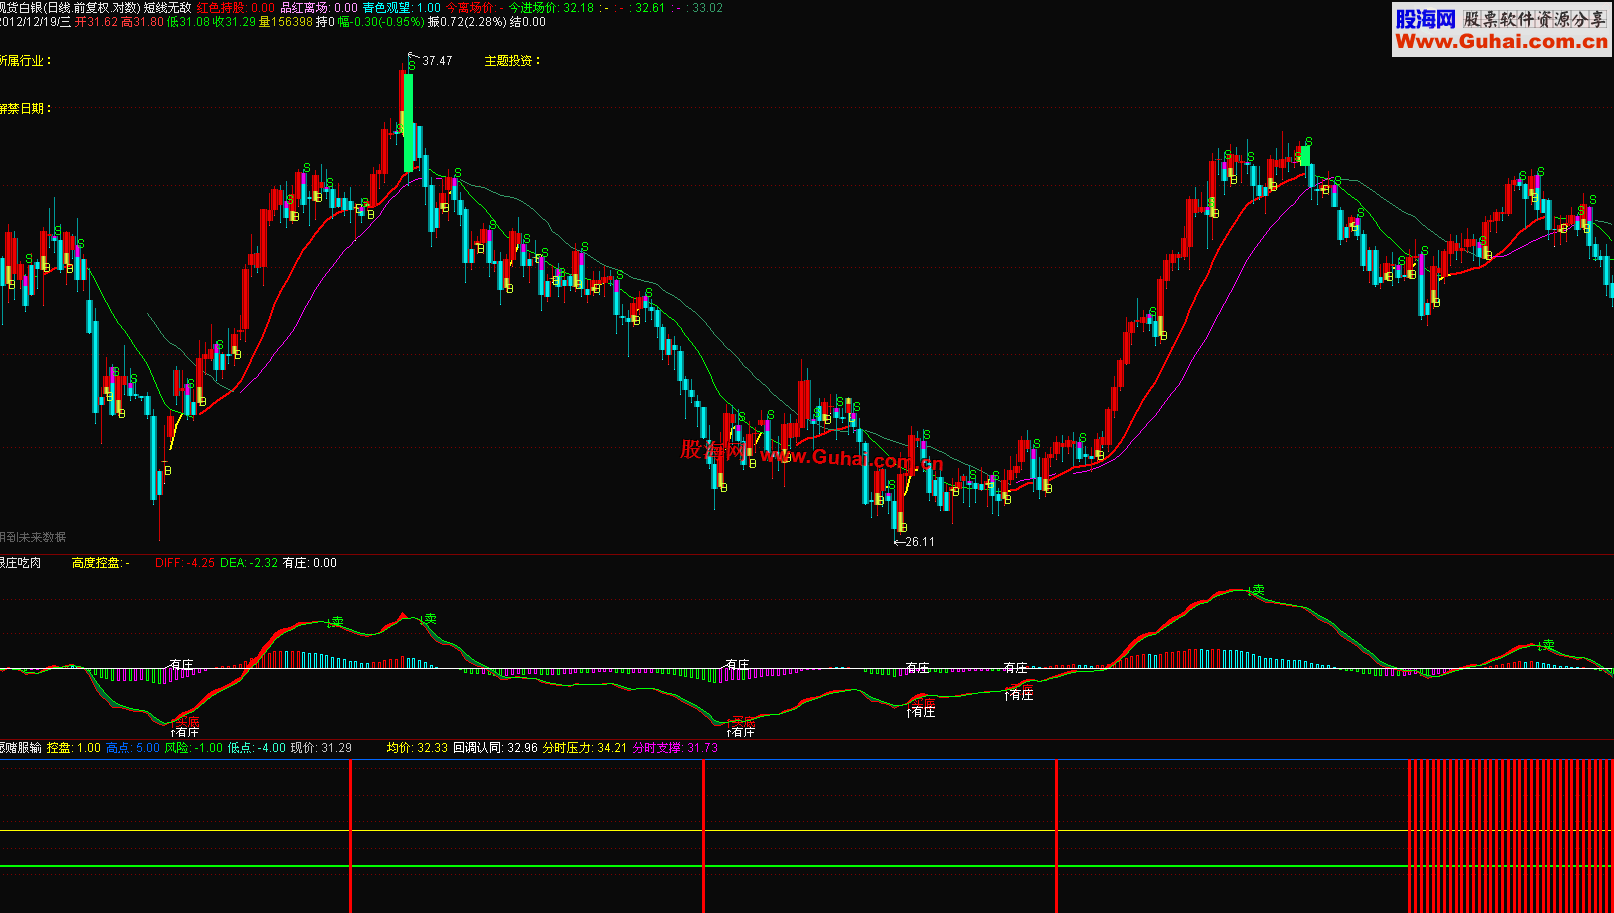Click the 控盘: 1.00 value
Viewport: 1614px width, 913px height.
click(74, 748)
